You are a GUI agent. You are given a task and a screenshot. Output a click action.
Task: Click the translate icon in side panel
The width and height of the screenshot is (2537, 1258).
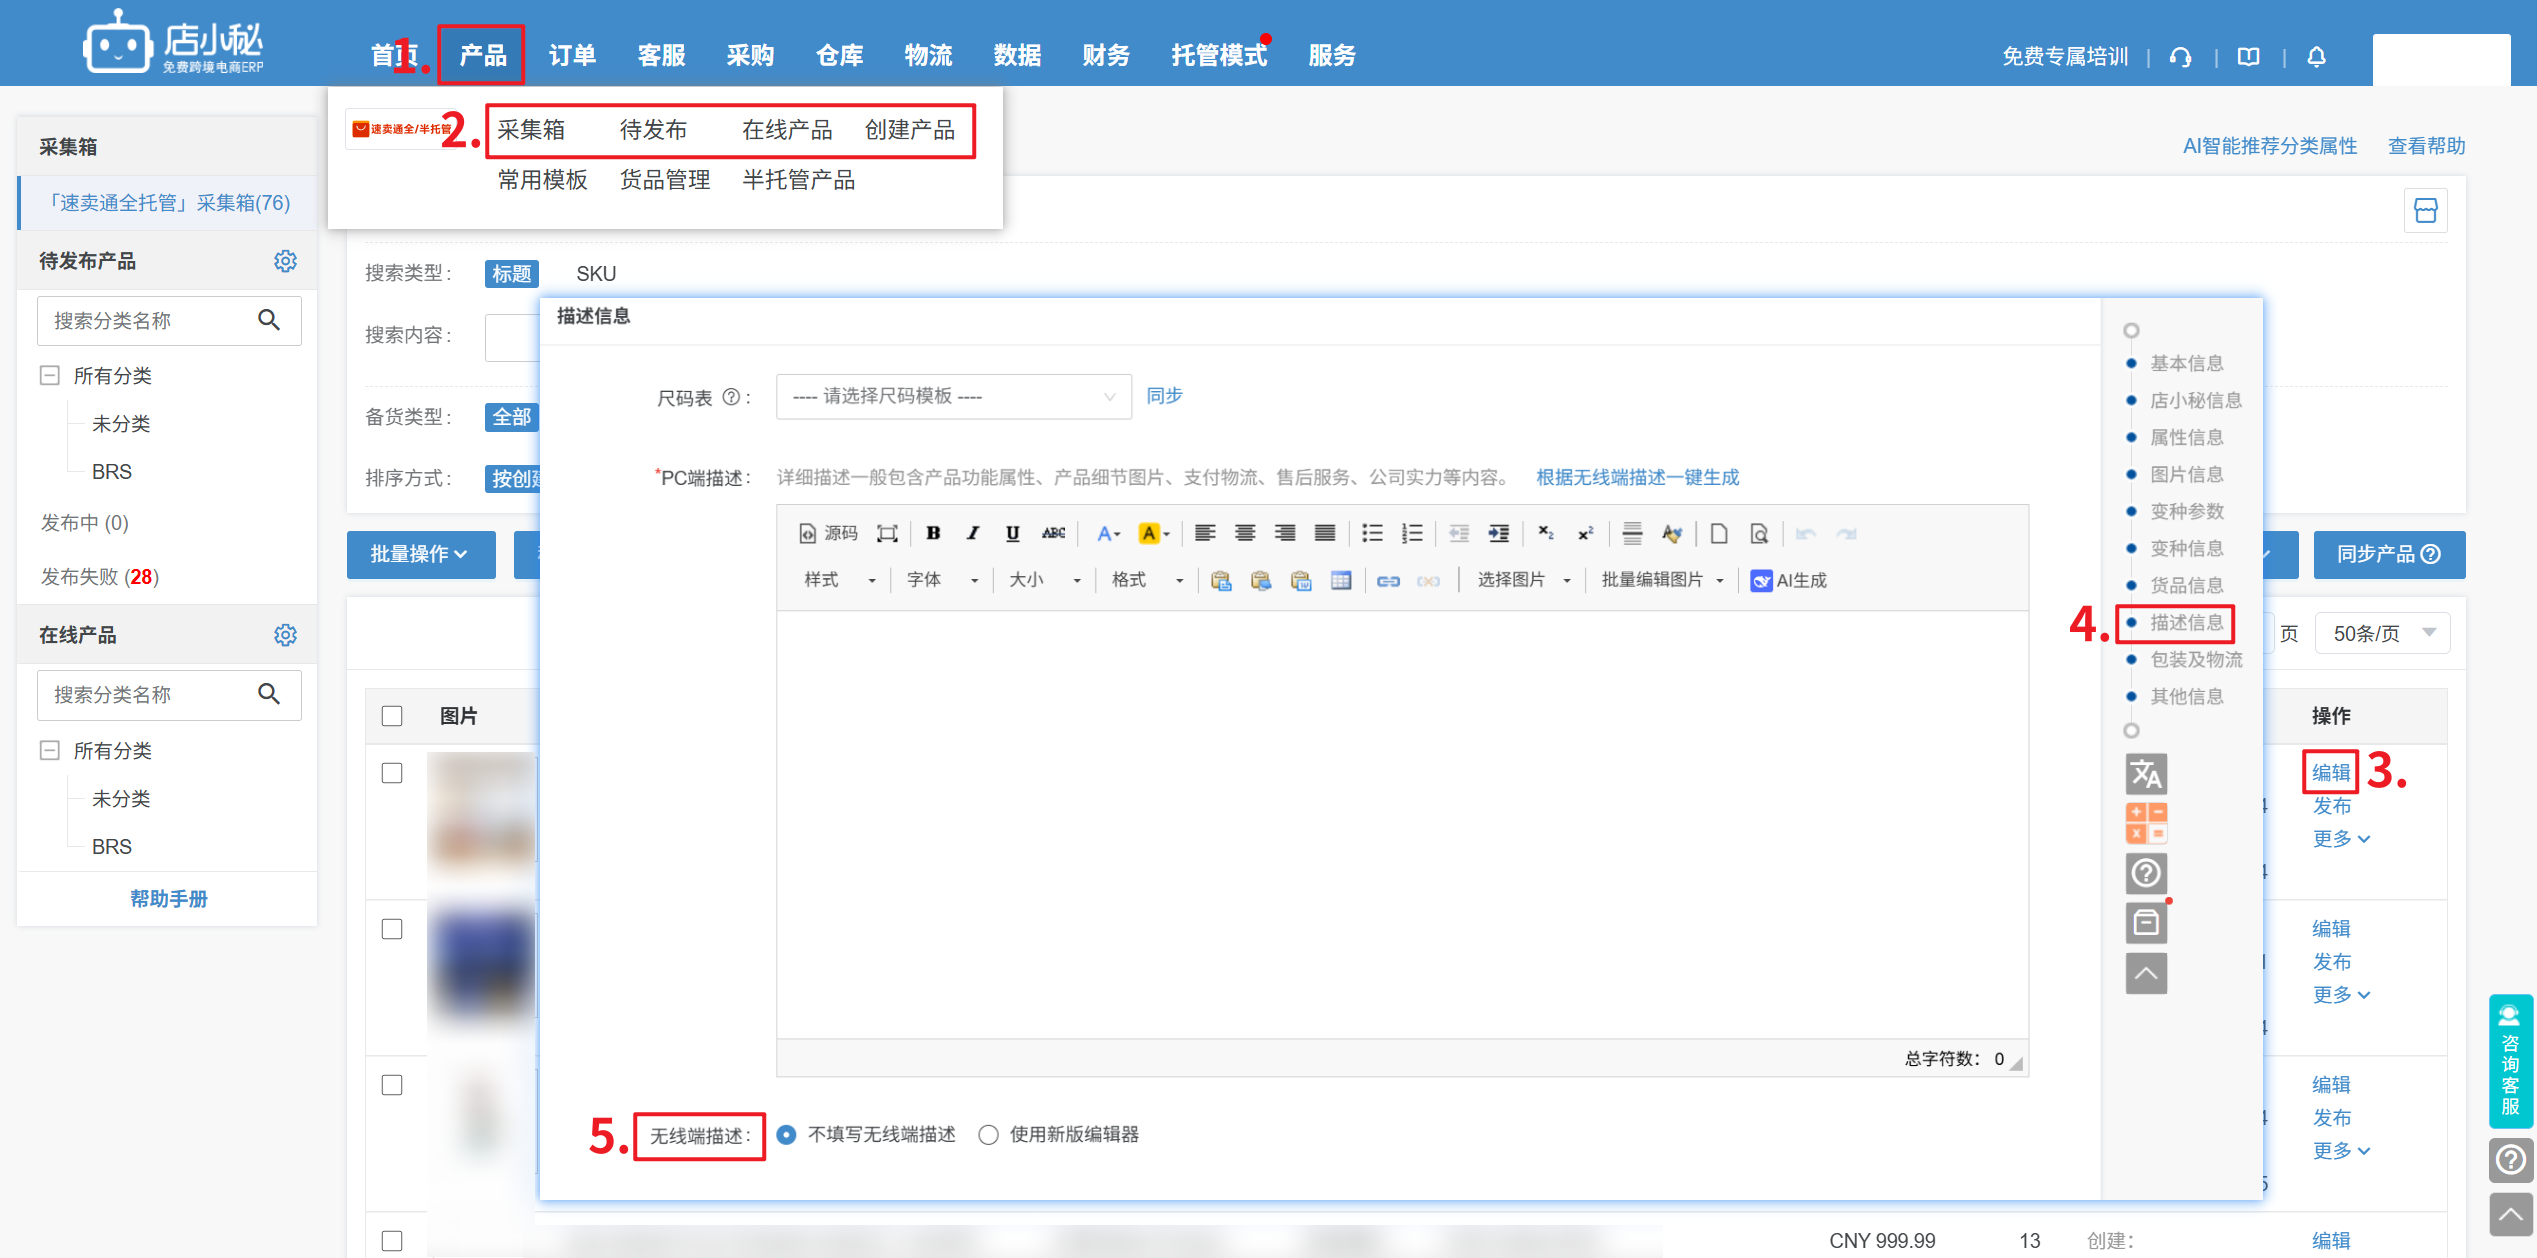click(2146, 774)
